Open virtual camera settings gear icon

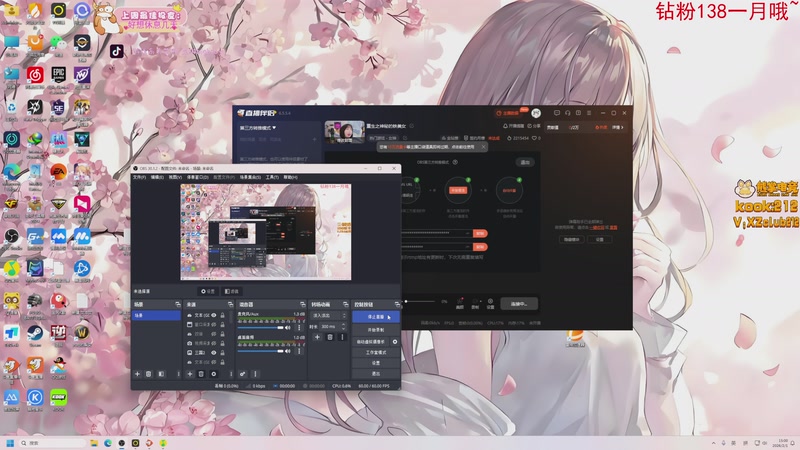coord(395,342)
